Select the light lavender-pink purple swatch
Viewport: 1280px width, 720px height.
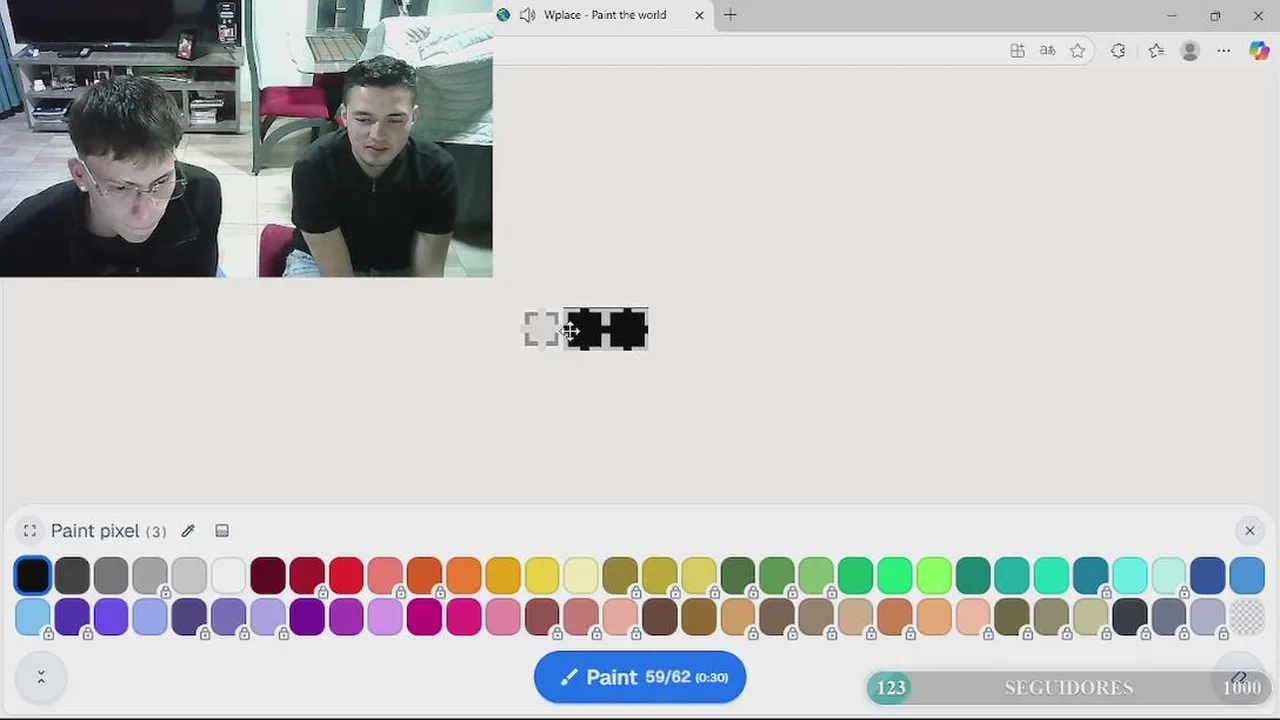click(385, 617)
